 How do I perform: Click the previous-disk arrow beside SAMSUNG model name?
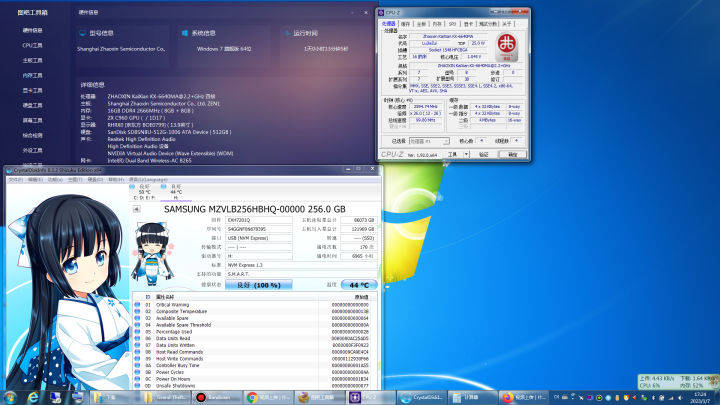coord(136,209)
